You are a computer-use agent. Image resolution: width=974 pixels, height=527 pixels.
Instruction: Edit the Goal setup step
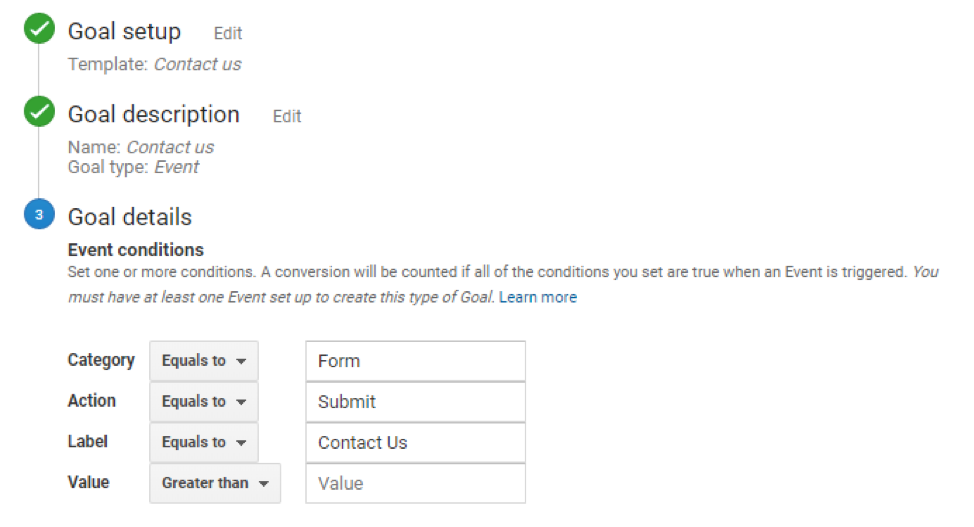point(227,34)
